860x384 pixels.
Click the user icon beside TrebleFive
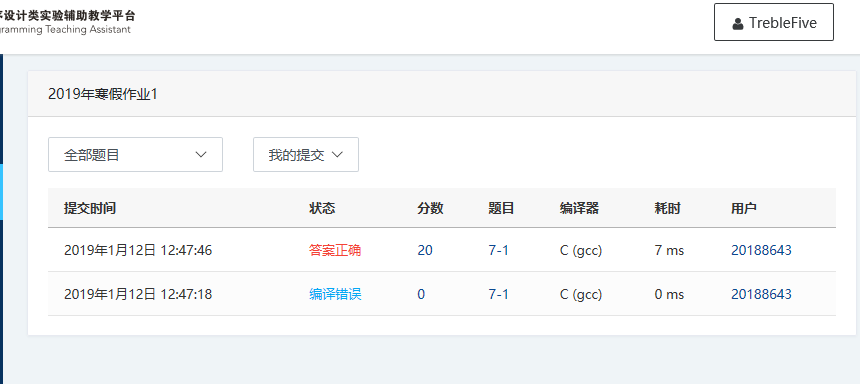pyautogui.click(x=738, y=24)
